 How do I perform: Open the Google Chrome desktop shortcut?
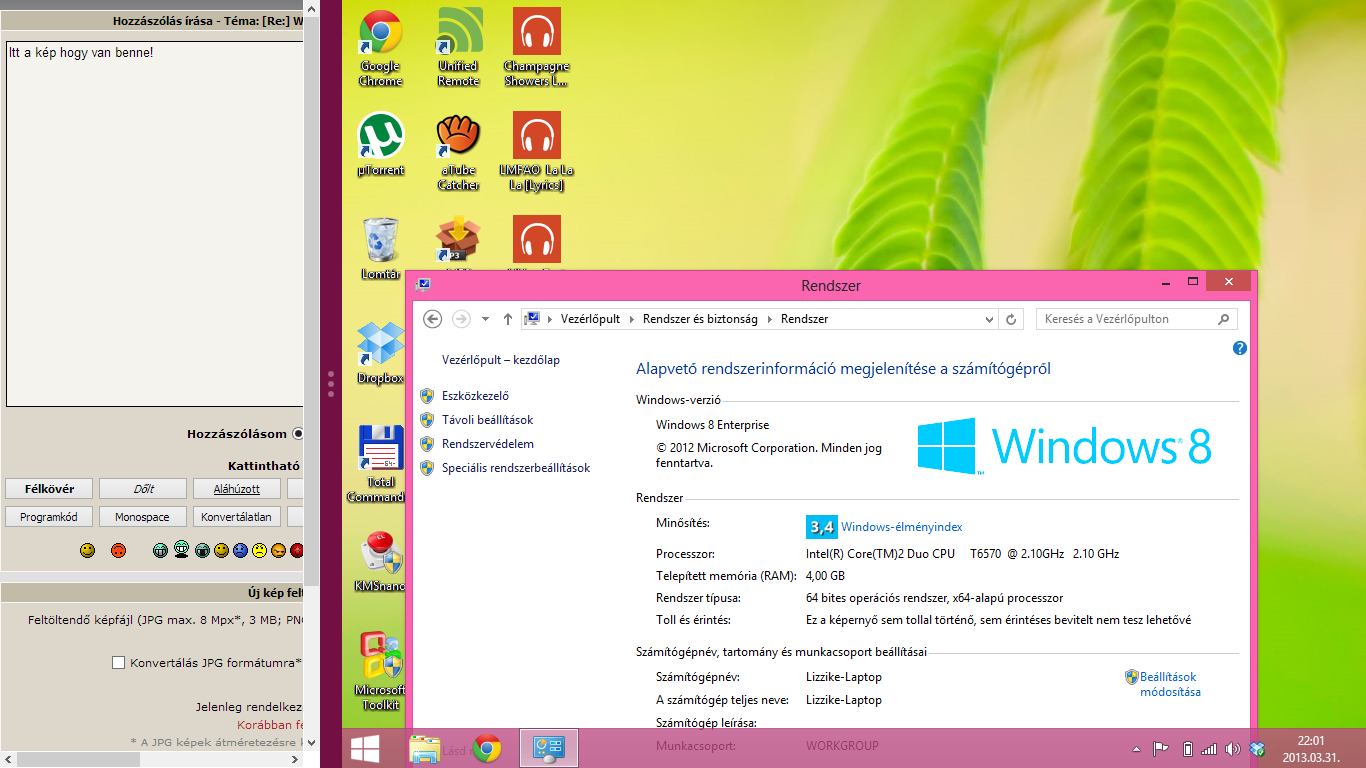point(380,47)
